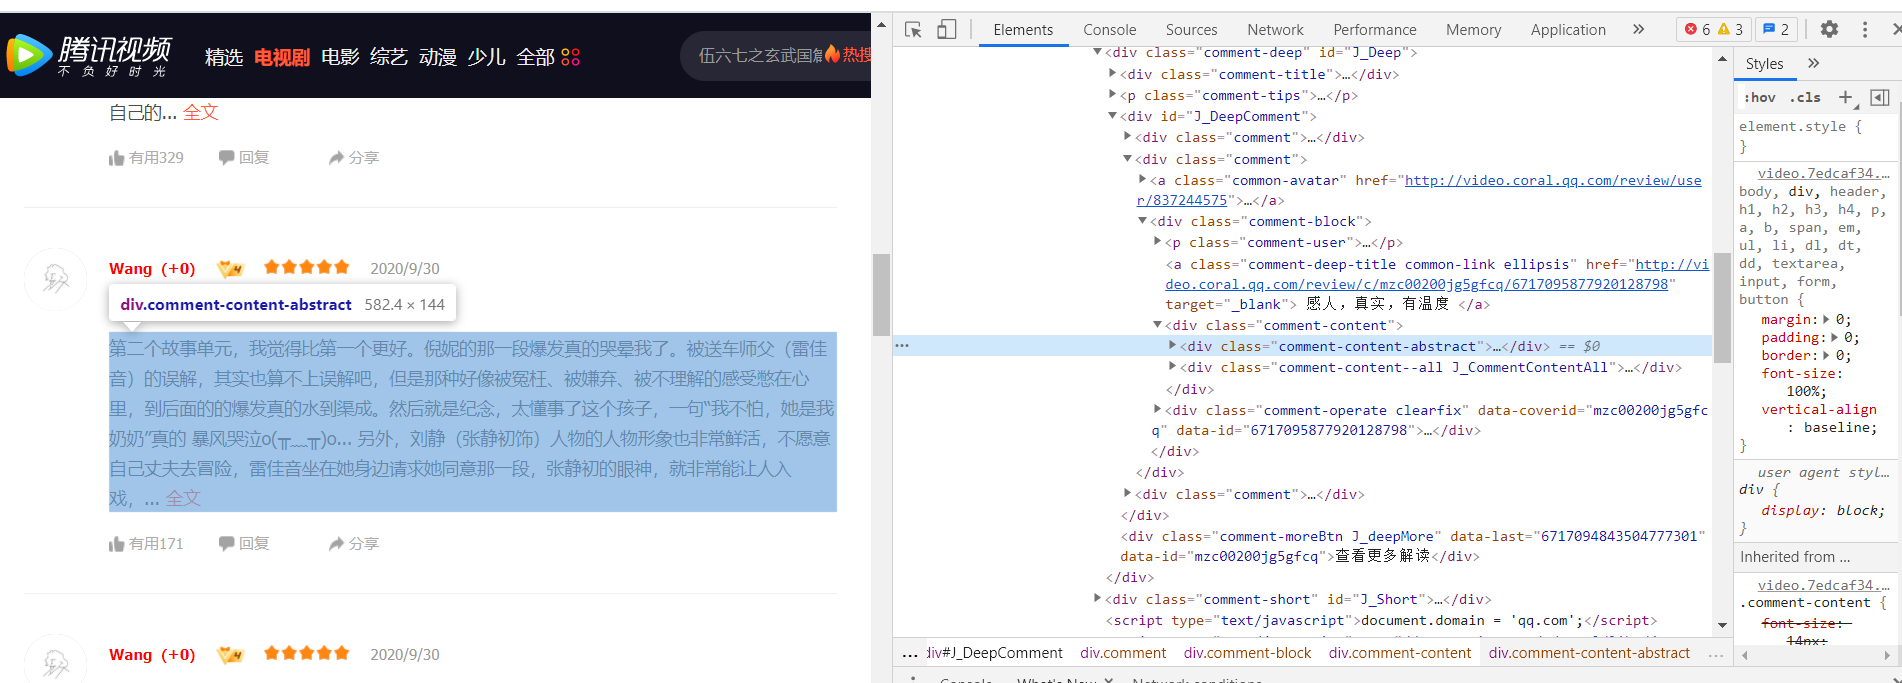The image size is (1902, 683).
Task: Switch to the Memory tab
Action: [x=1473, y=30]
